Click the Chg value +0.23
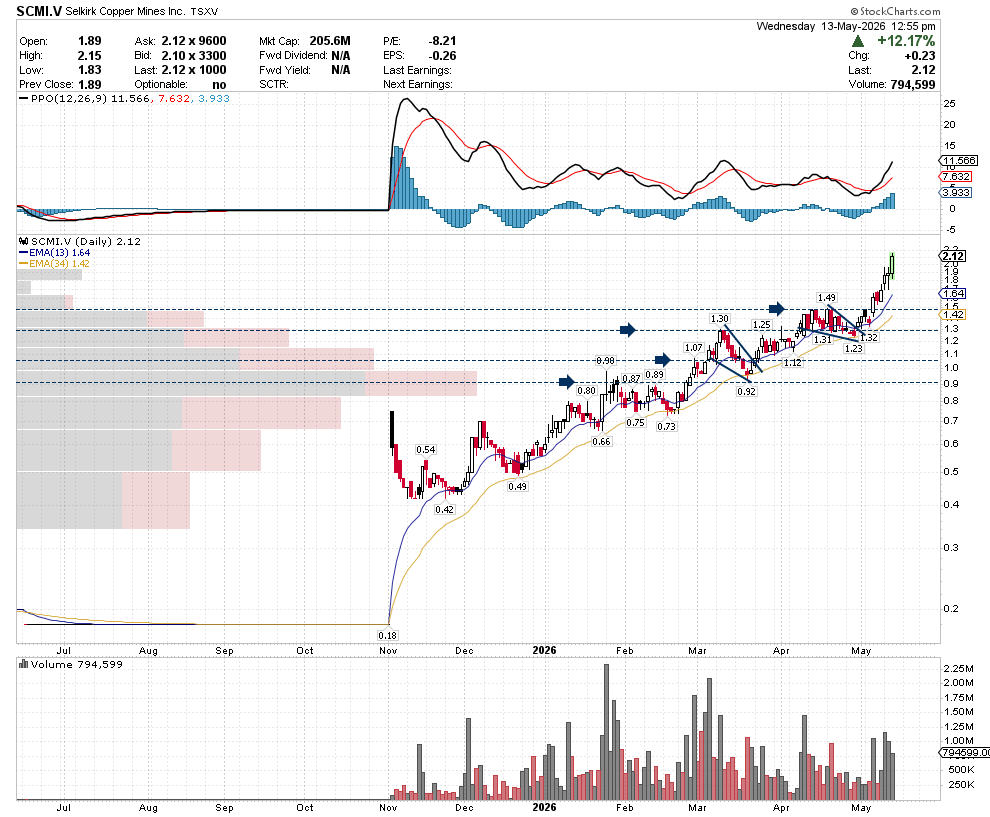990x817 pixels. coord(919,56)
